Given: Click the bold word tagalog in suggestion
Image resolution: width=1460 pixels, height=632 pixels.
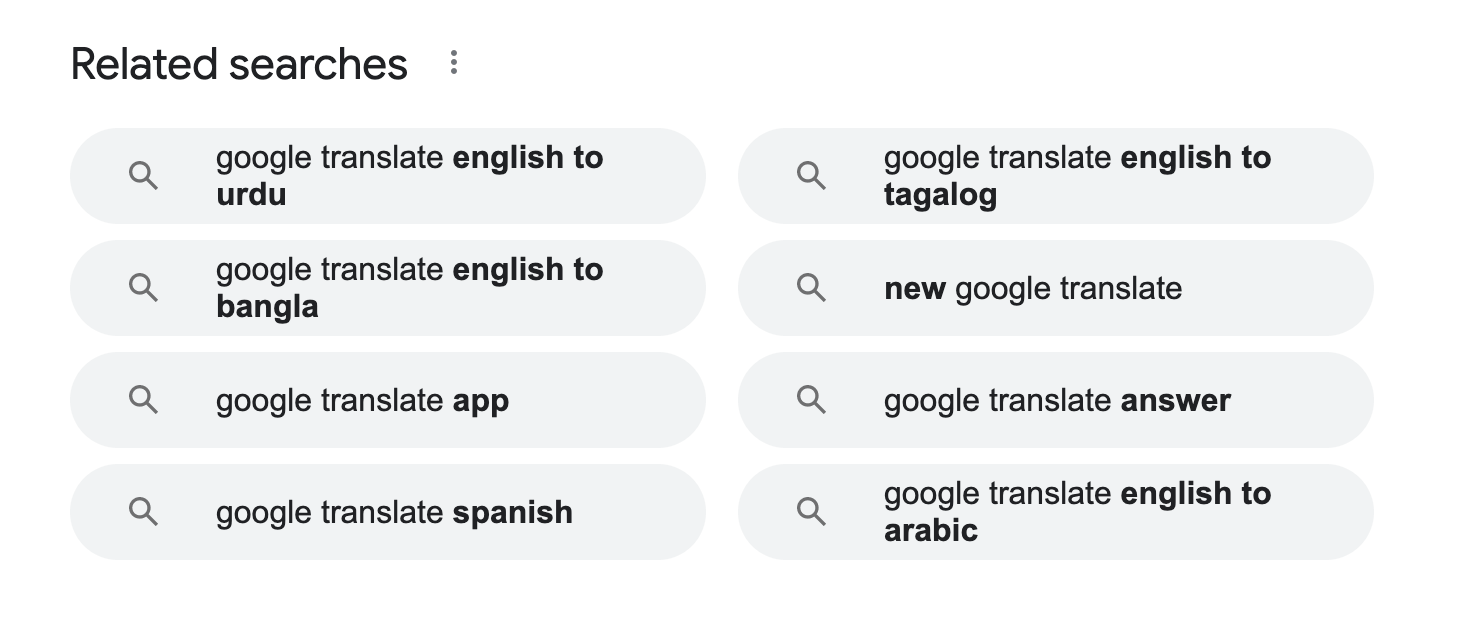Looking at the screenshot, I should (940, 195).
